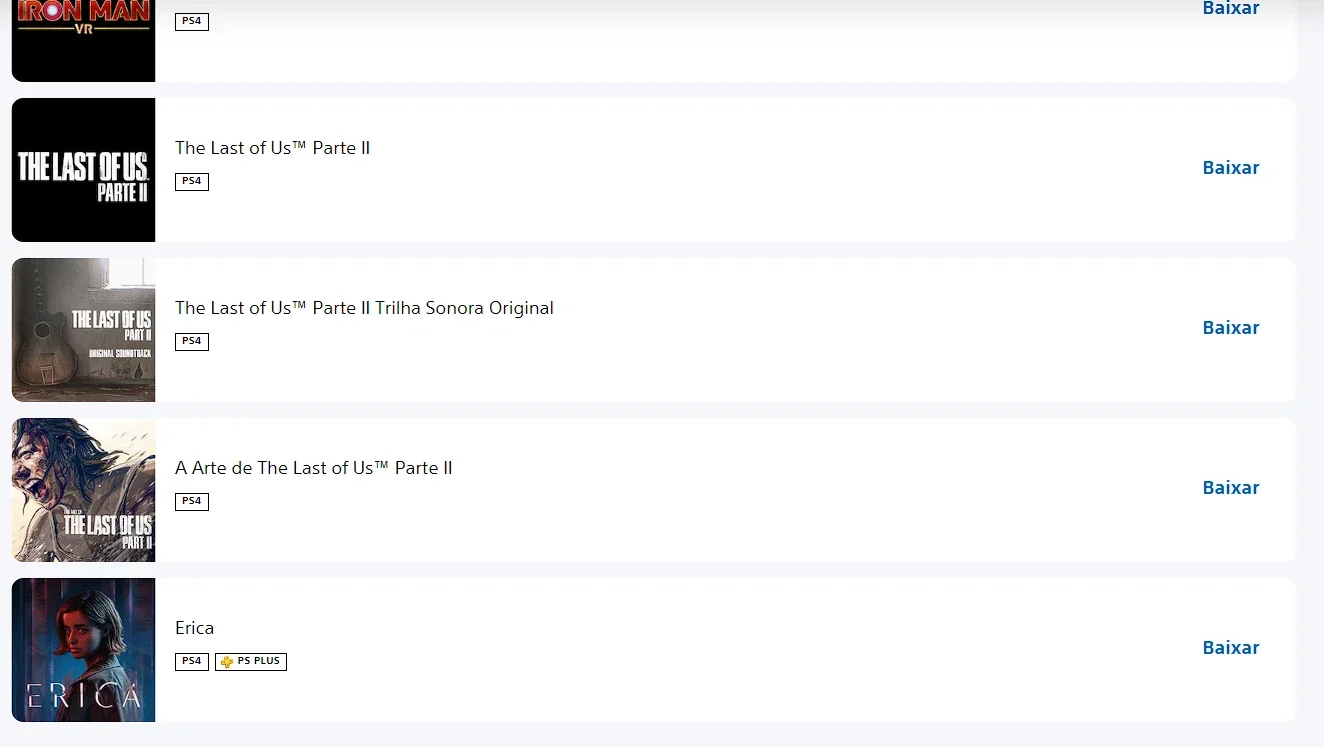Download The Last of Us Parte II with Baixar
The image size is (1324, 747).
point(1231,168)
